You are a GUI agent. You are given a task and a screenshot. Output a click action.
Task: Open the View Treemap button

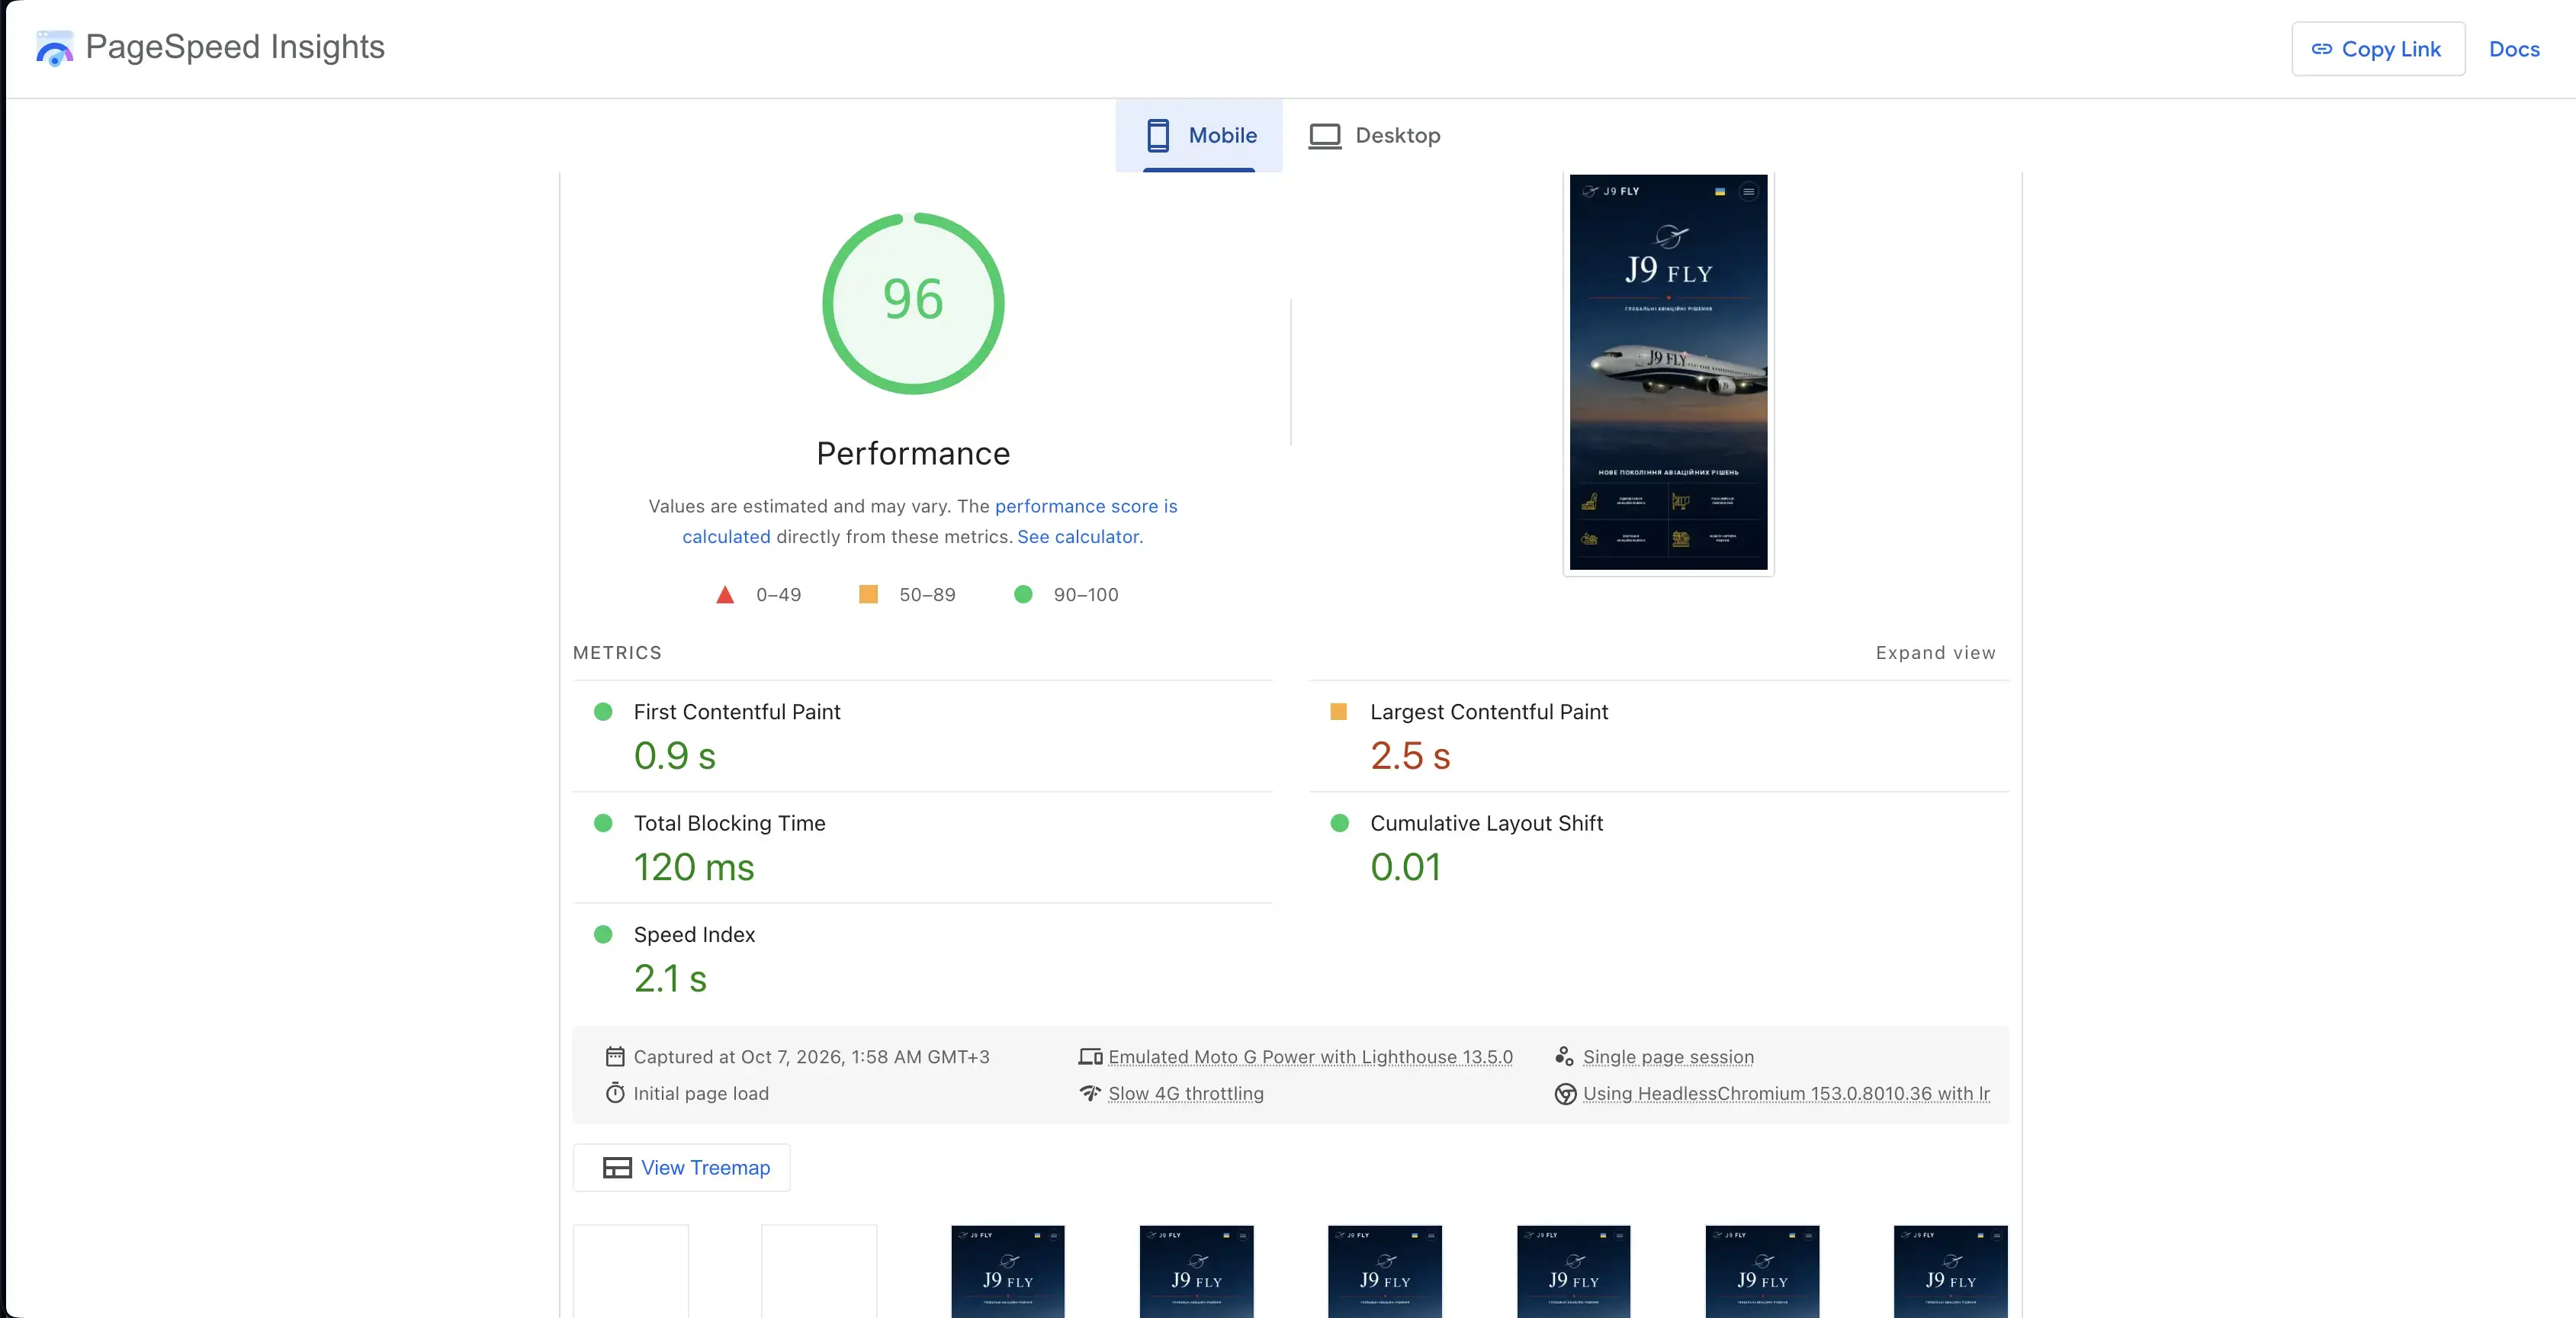tap(682, 1167)
